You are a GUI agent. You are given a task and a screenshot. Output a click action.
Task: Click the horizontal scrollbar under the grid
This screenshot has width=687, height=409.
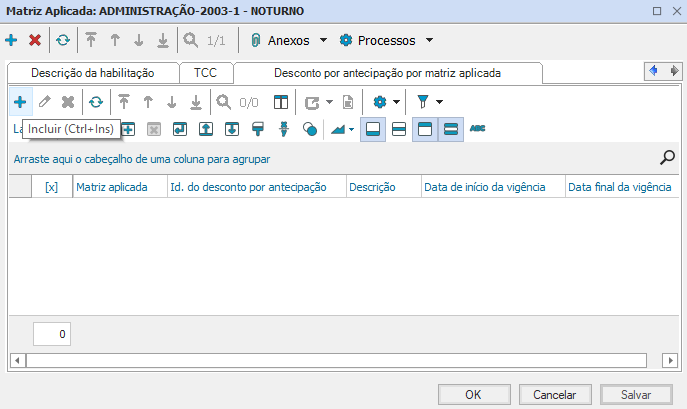(340, 359)
